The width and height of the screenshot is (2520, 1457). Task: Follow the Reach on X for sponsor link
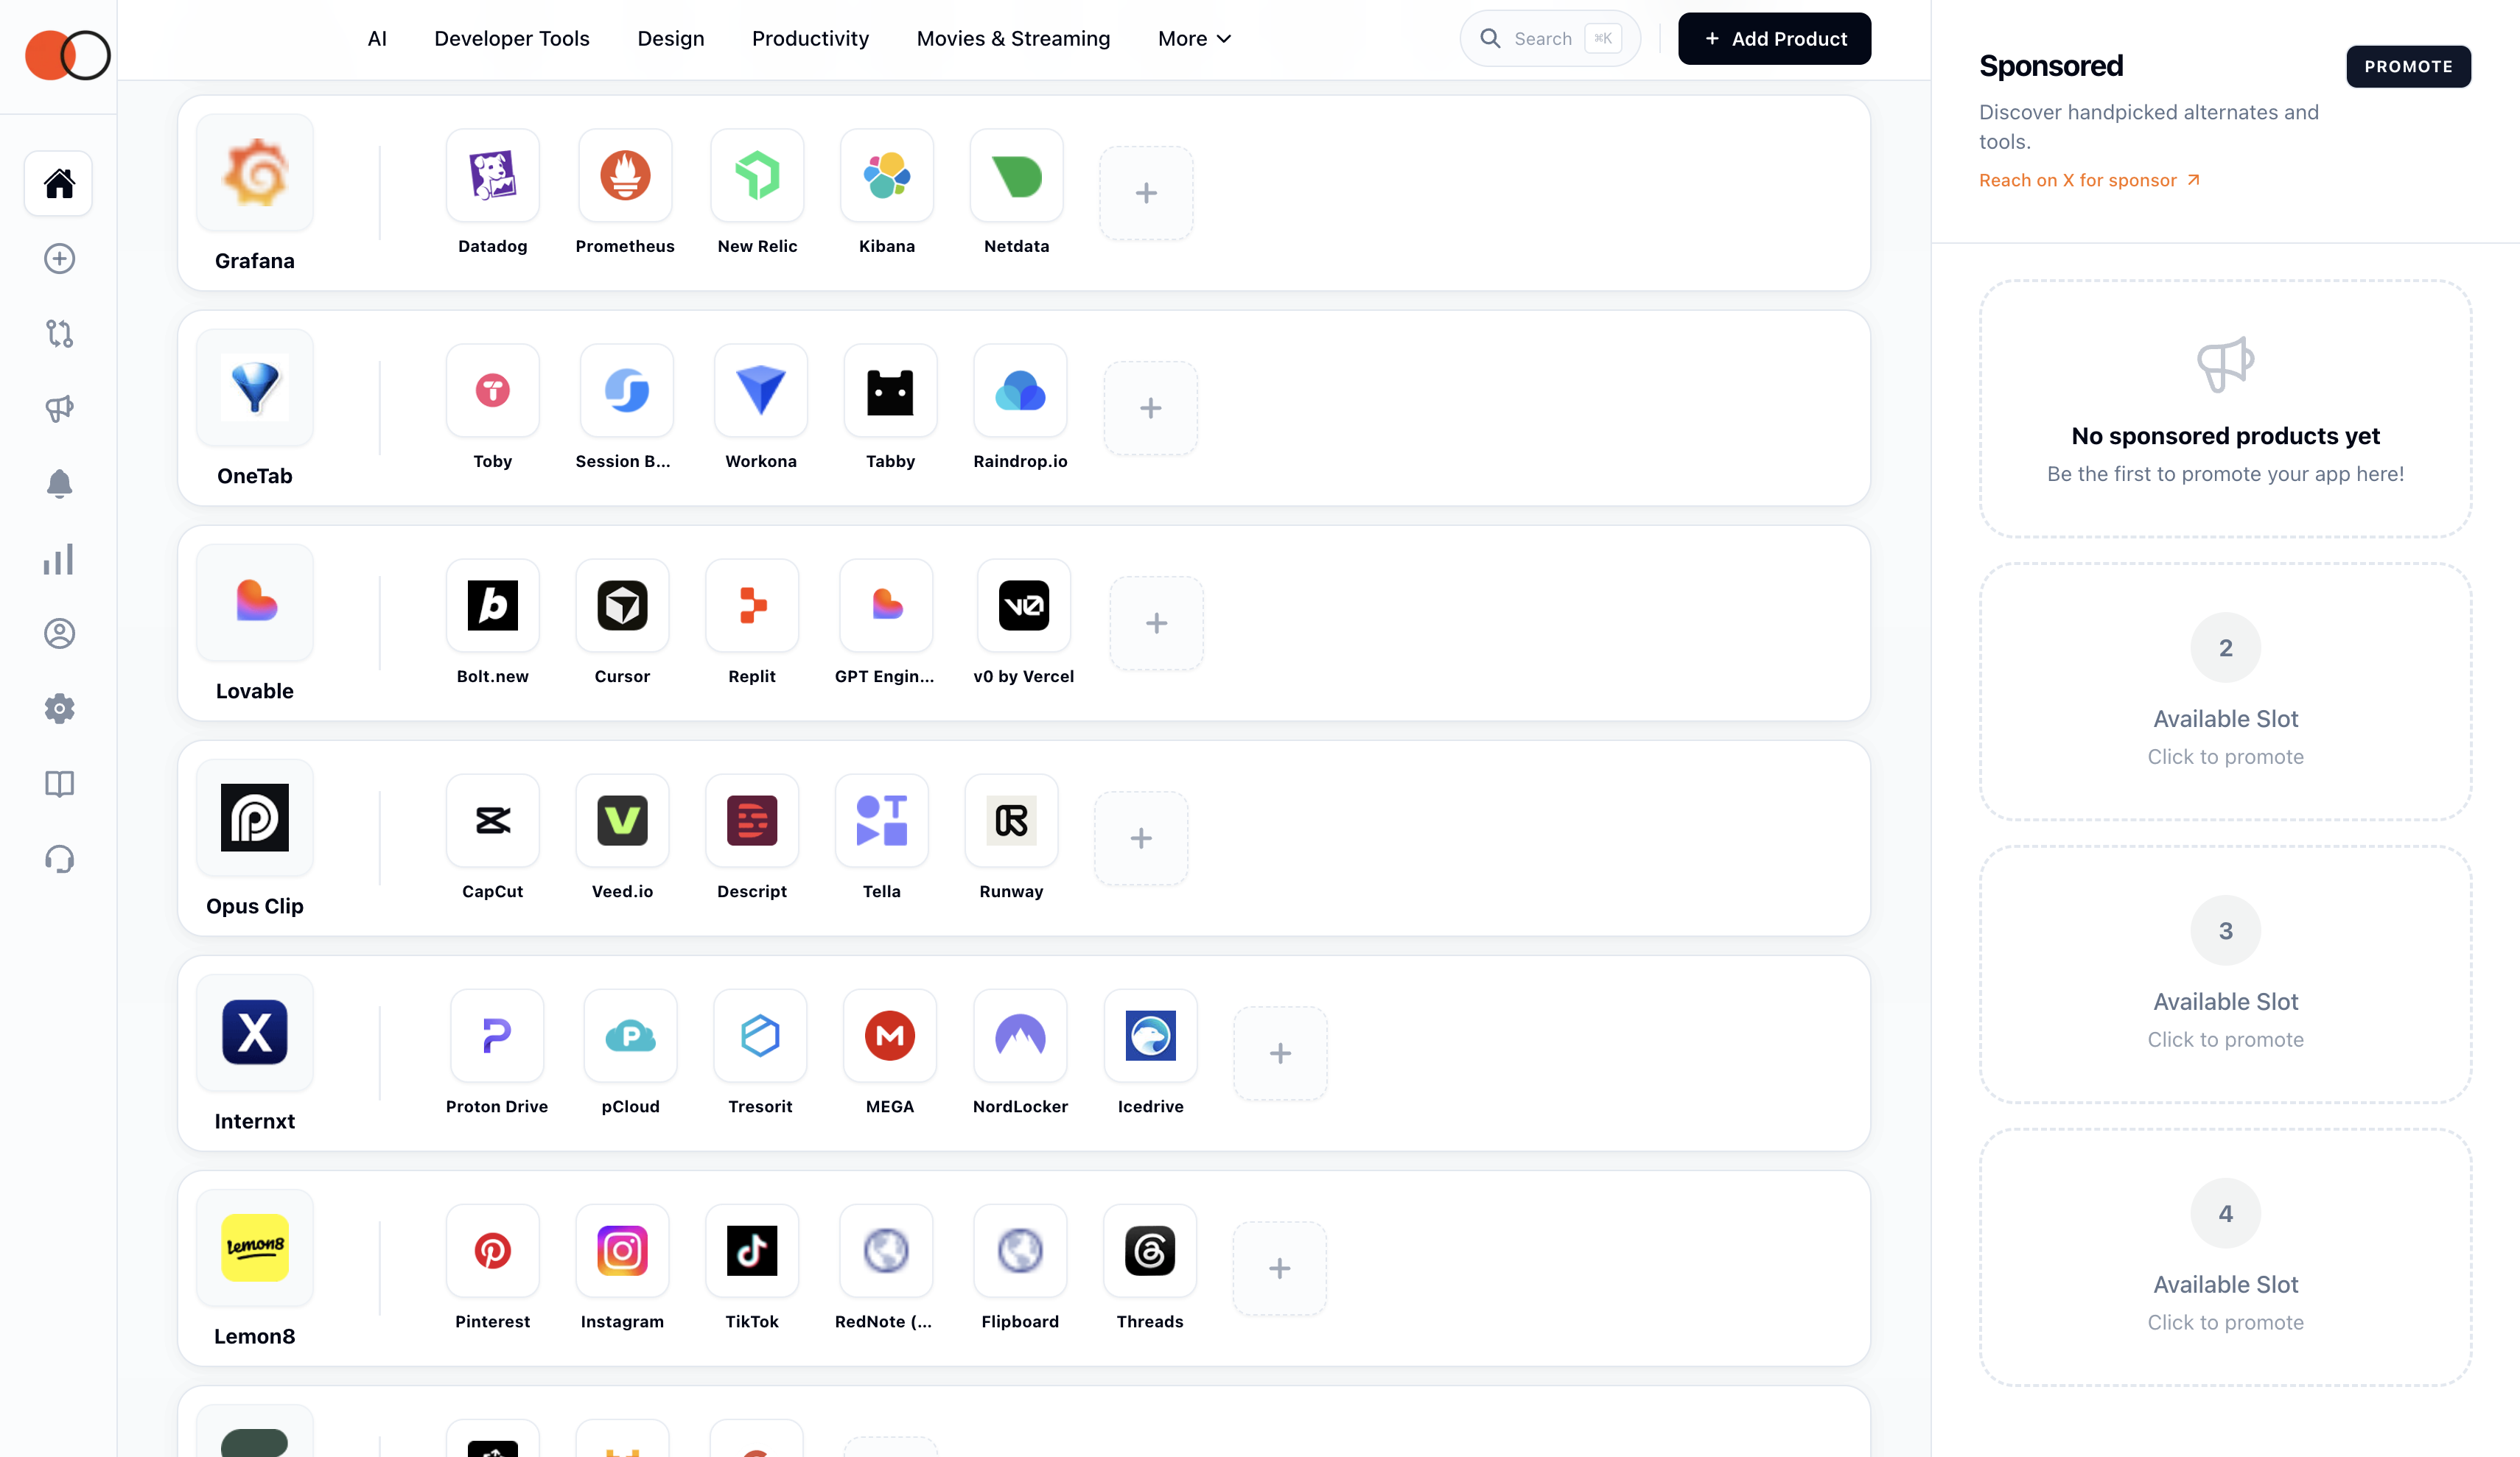click(x=2089, y=180)
